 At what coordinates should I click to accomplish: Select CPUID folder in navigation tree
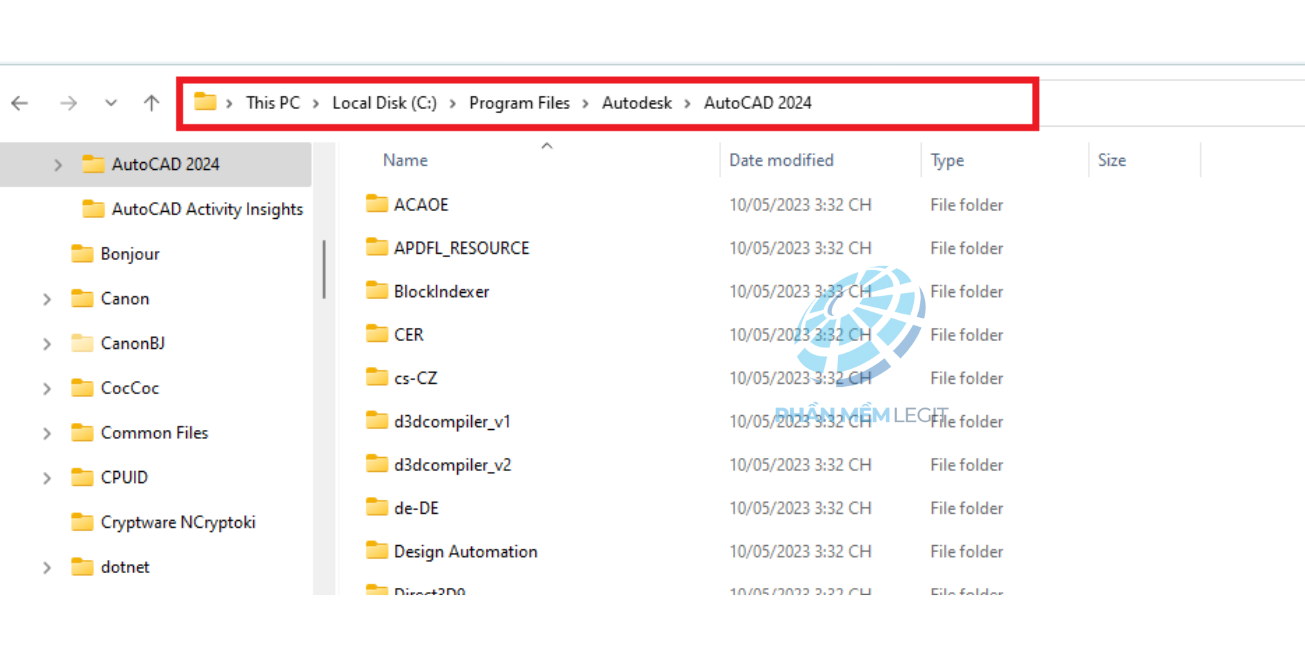(124, 477)
